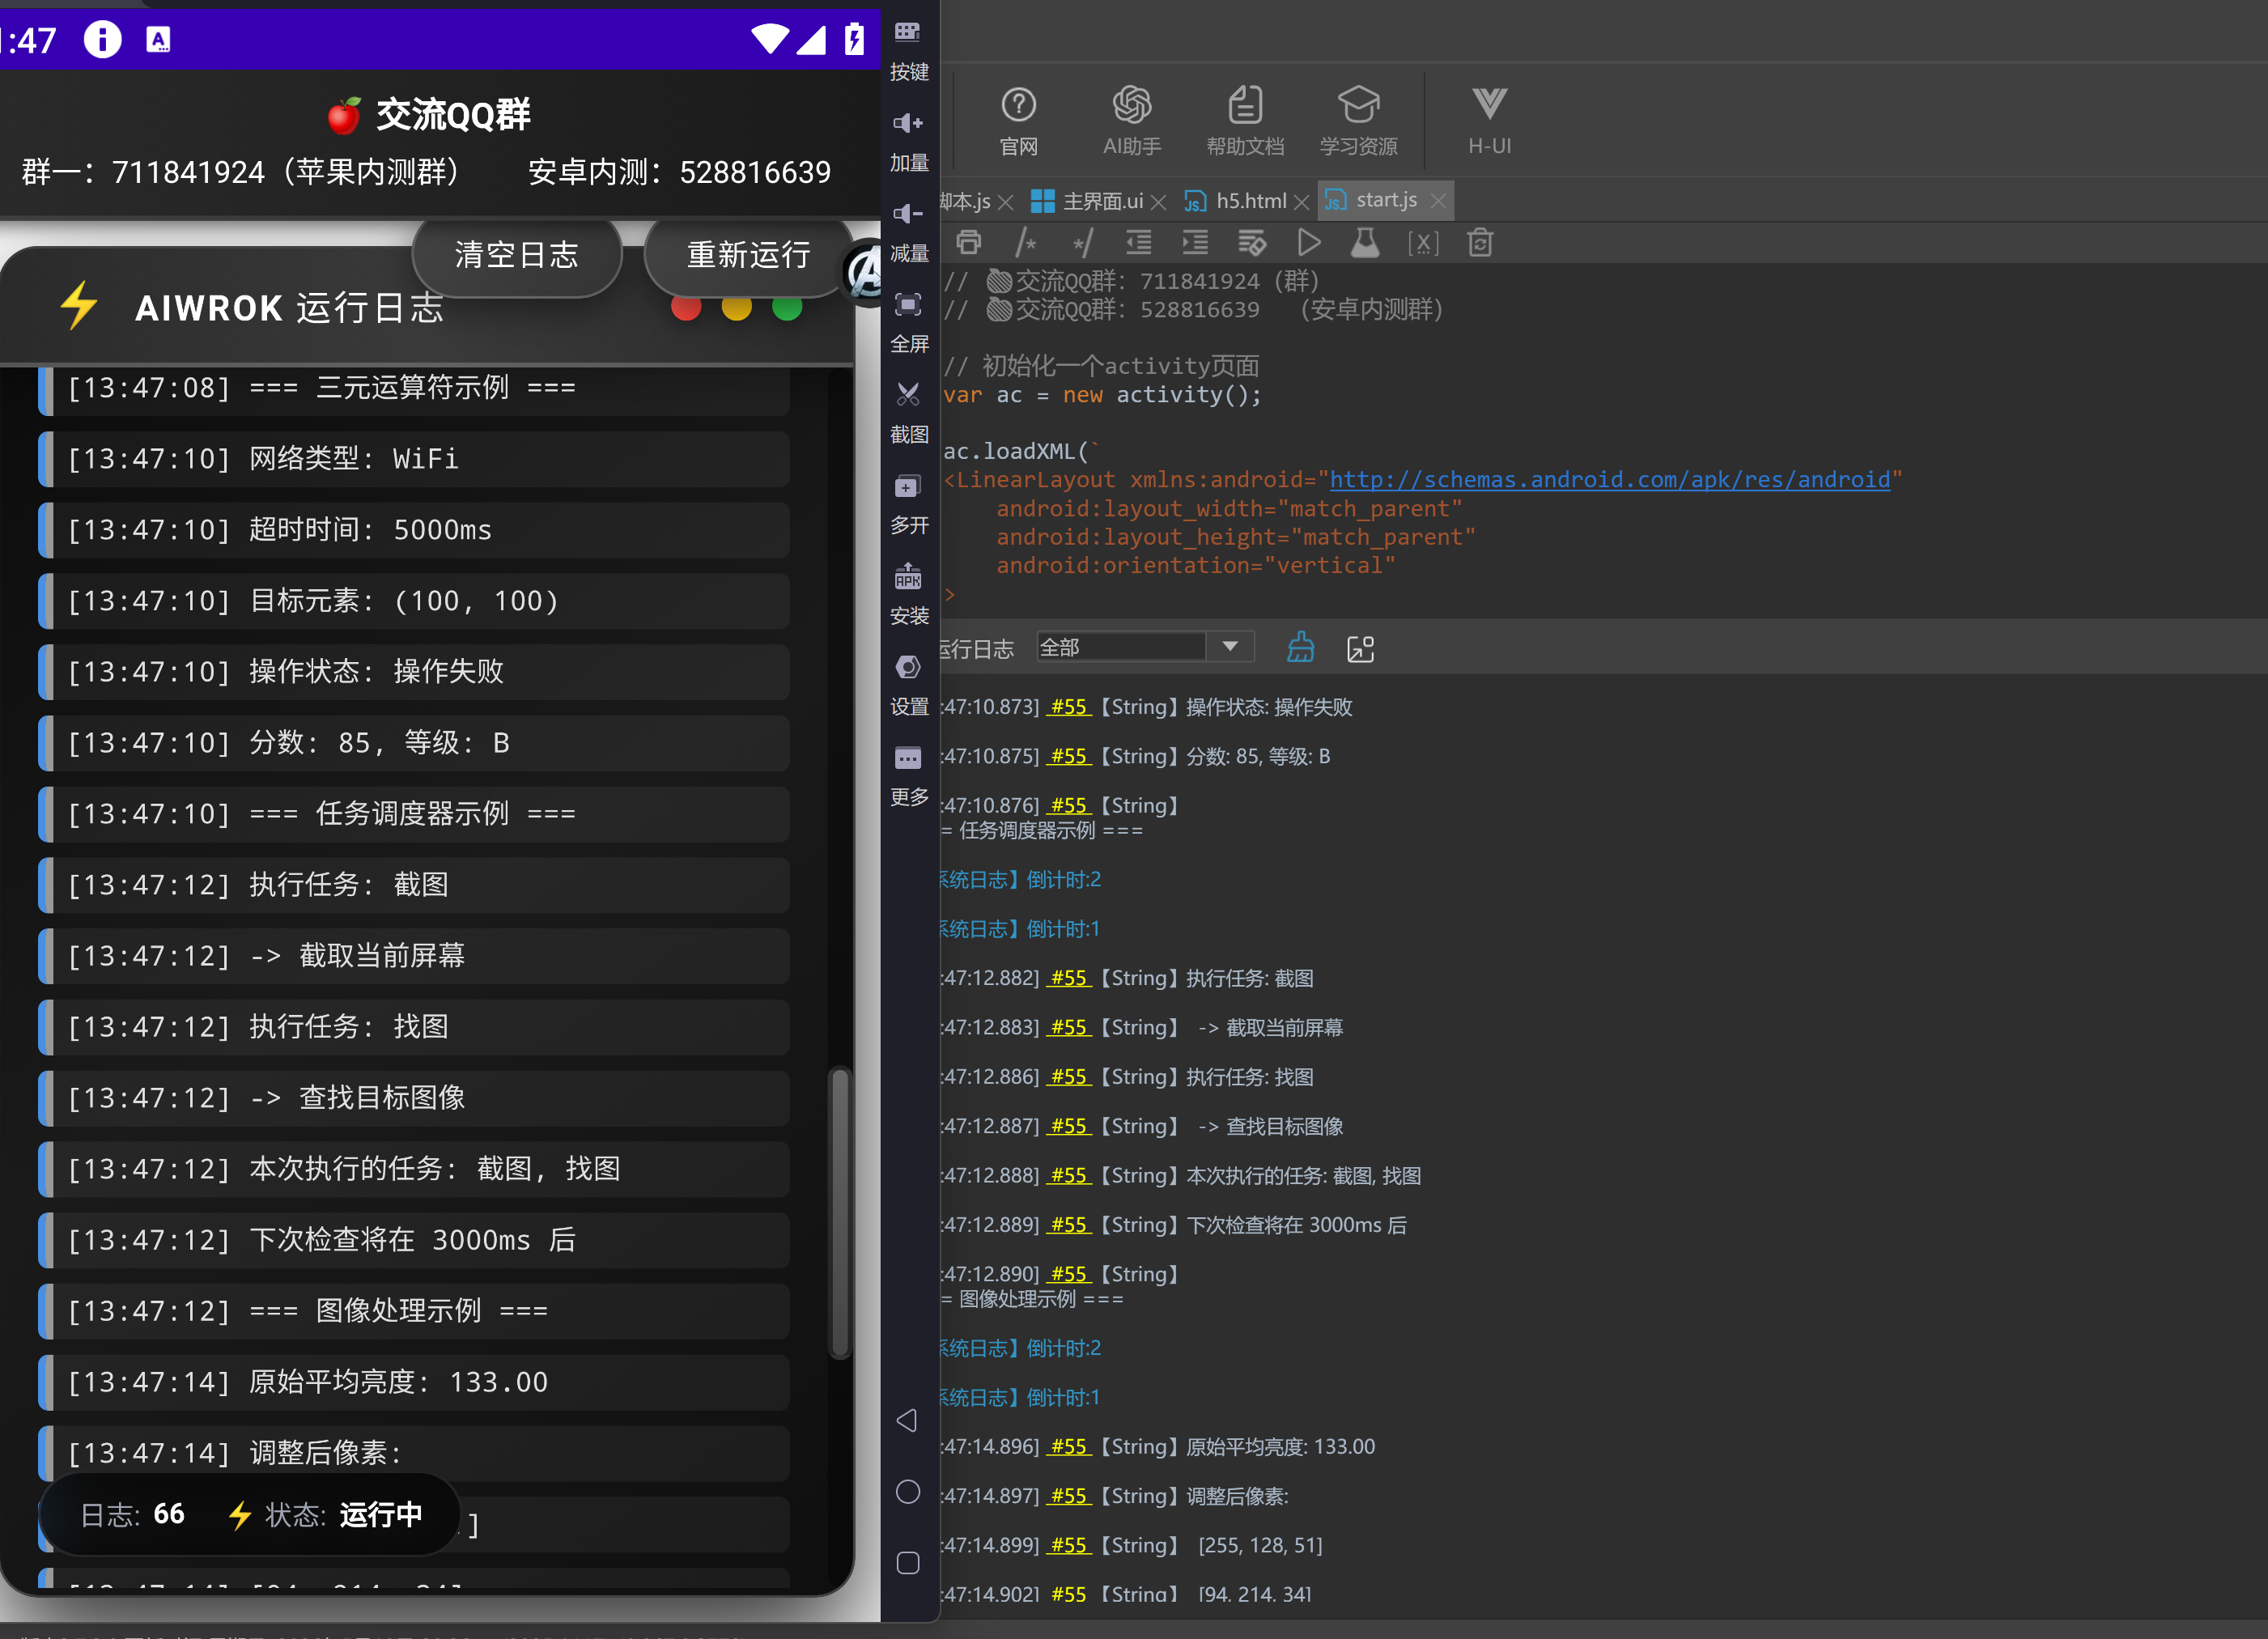Tap the keyboard A icon in status bar
2268x1639 pixels.
(158, 39)
